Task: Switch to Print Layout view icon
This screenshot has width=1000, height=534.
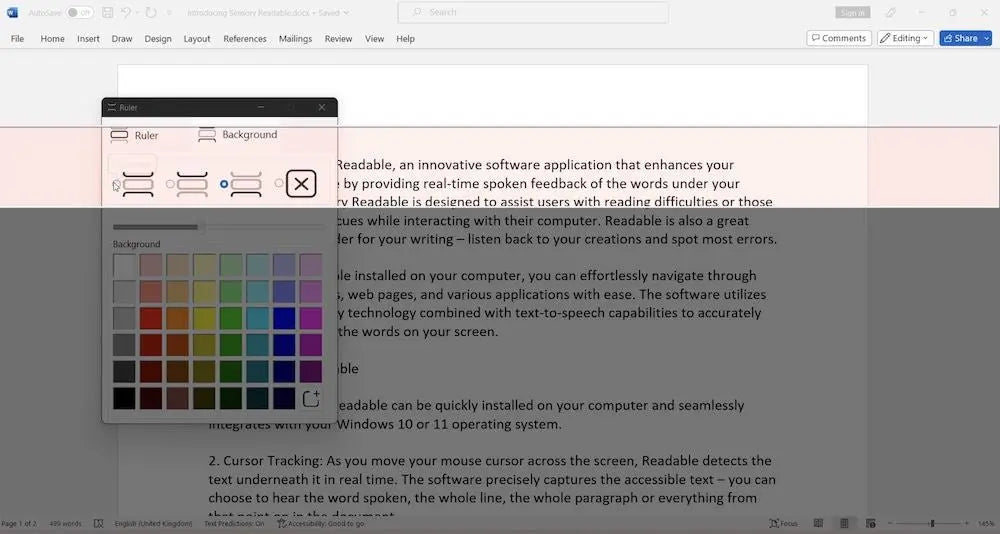Action: (844, 523)
